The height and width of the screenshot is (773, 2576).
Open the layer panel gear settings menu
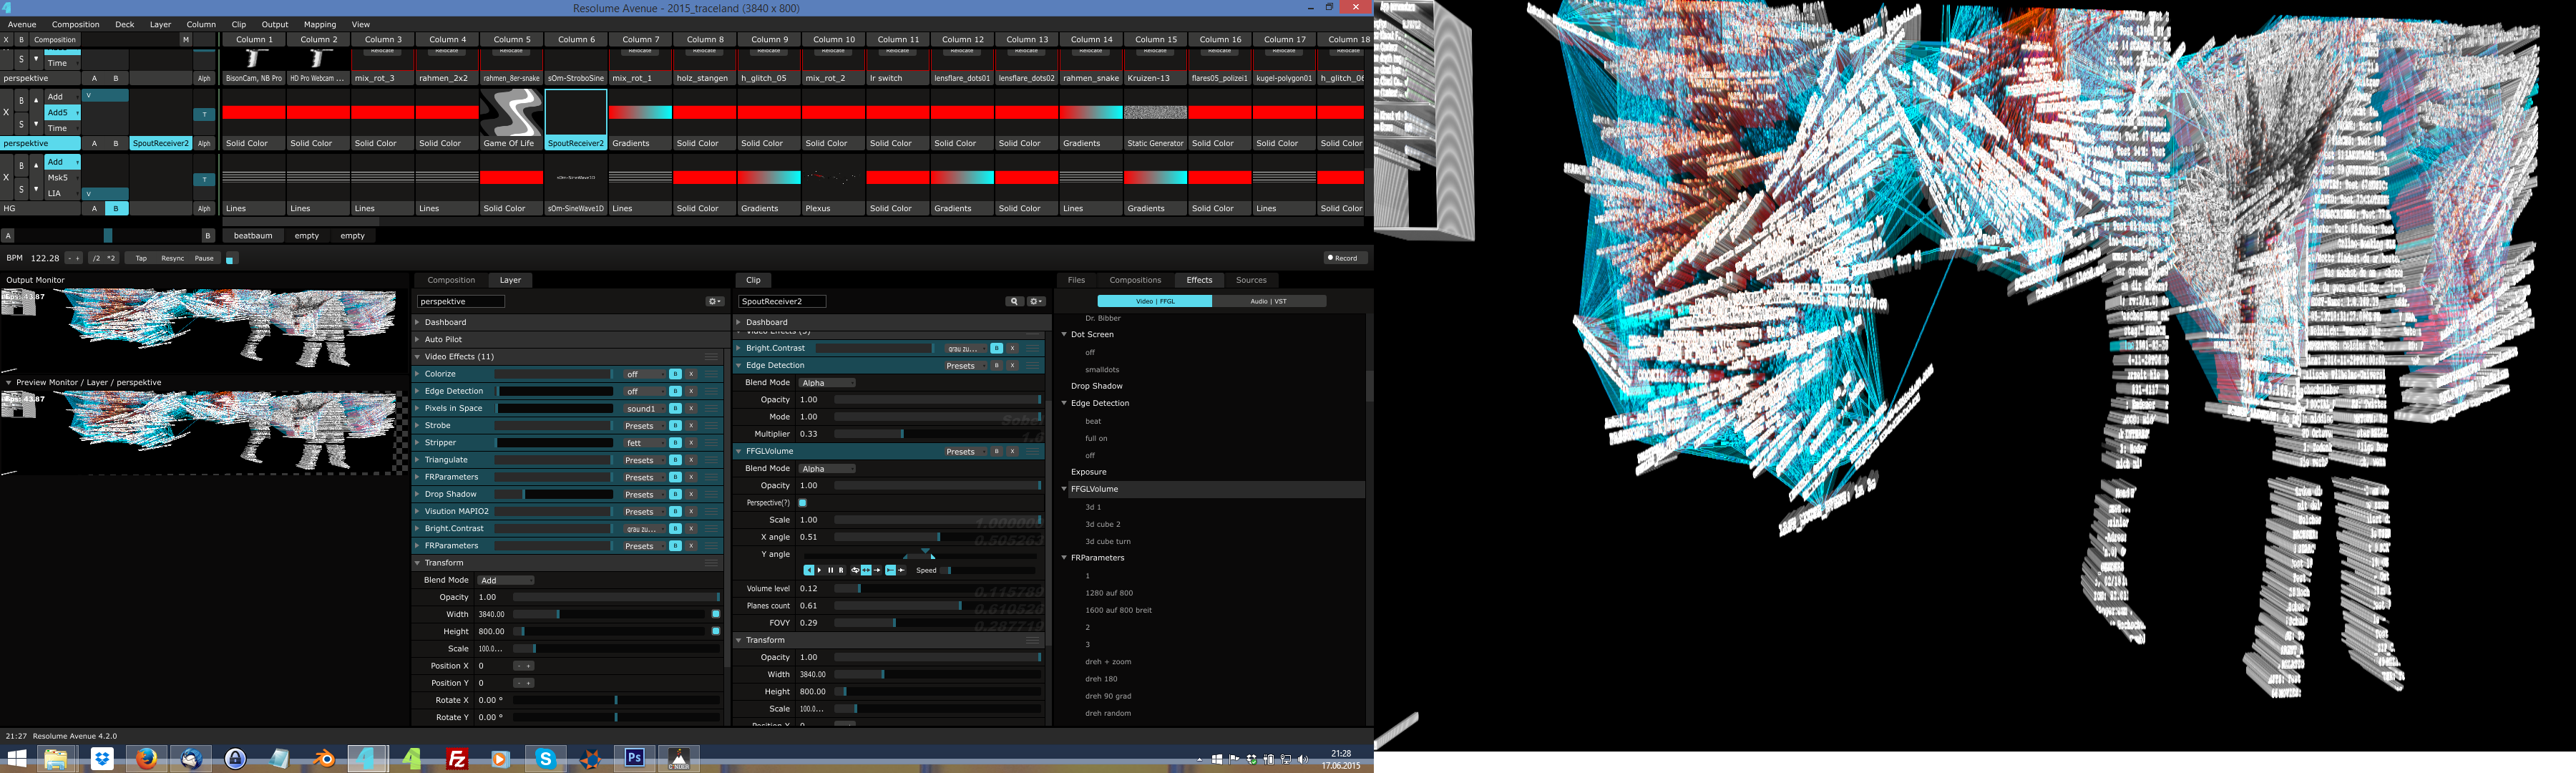714,301
